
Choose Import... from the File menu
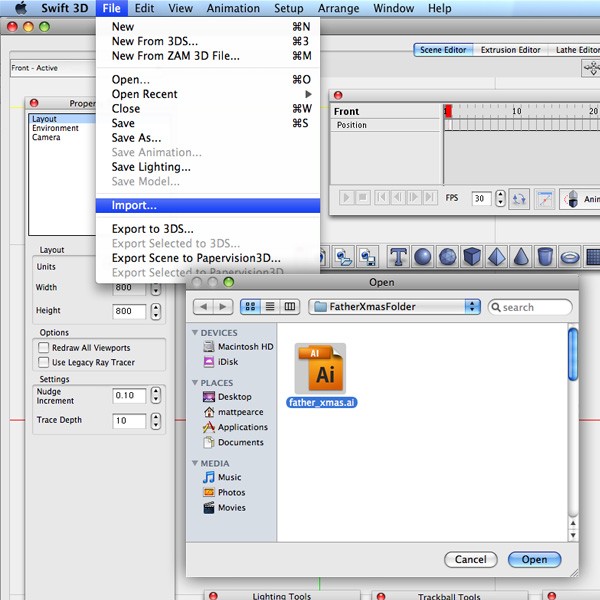tap(134, 205)
